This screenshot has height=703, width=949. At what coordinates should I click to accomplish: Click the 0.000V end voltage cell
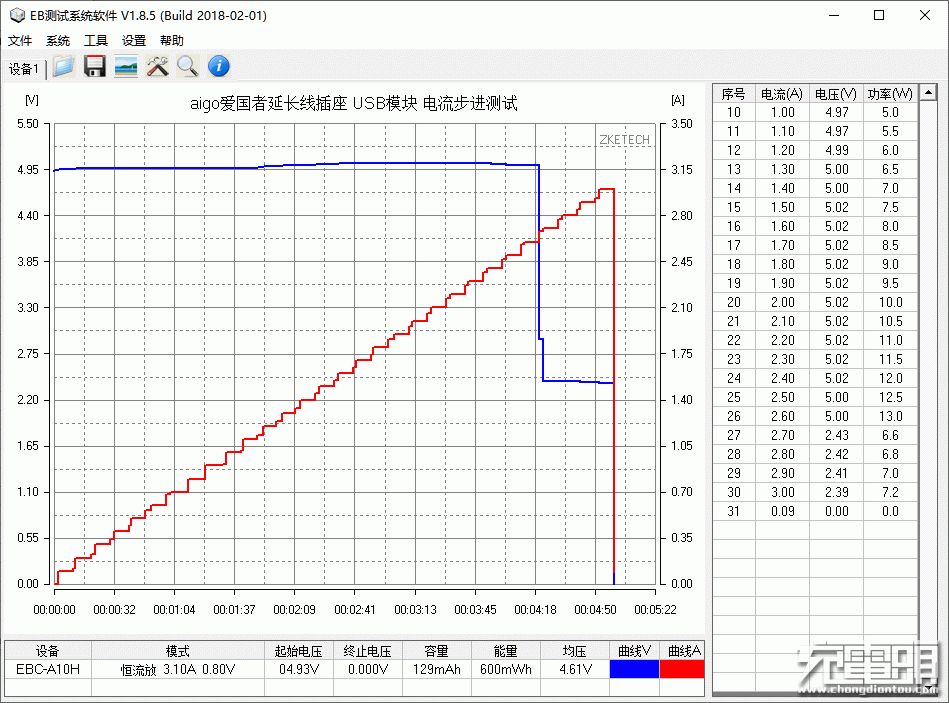[367, 669]
